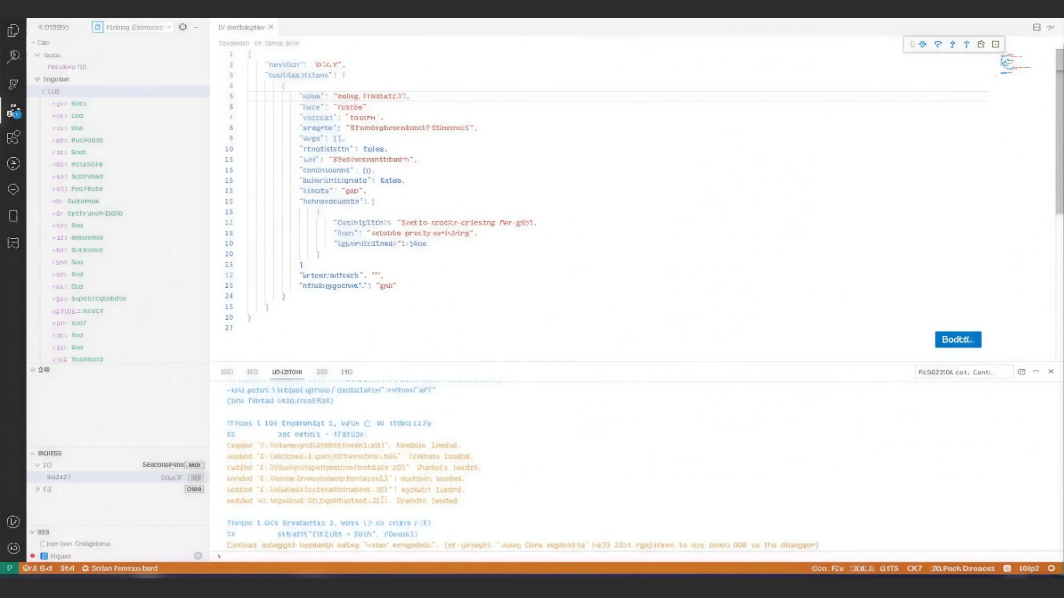Viewport: 1064px width, 598px height.
Task: Open the manage settings icon at sidebar bottom
Action: (x=13, y=548)
